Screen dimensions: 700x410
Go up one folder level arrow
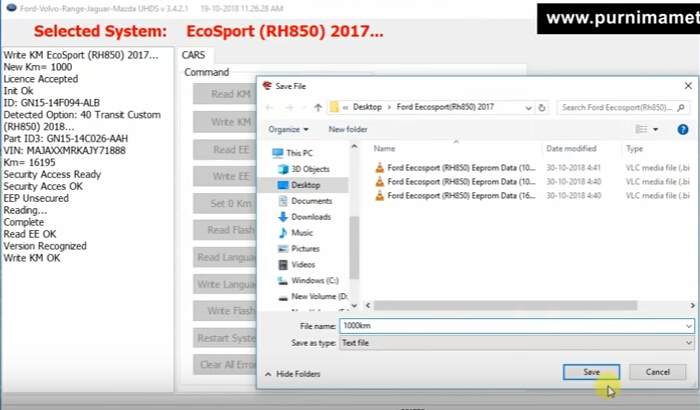(318, 108)
